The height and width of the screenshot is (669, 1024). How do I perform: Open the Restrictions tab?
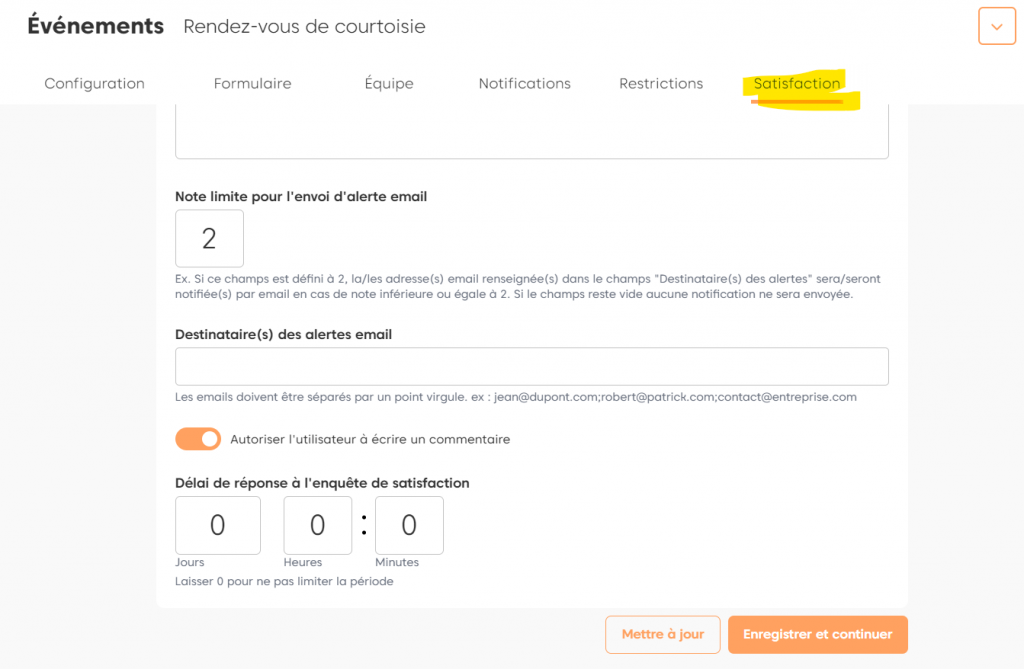point(661,84)
